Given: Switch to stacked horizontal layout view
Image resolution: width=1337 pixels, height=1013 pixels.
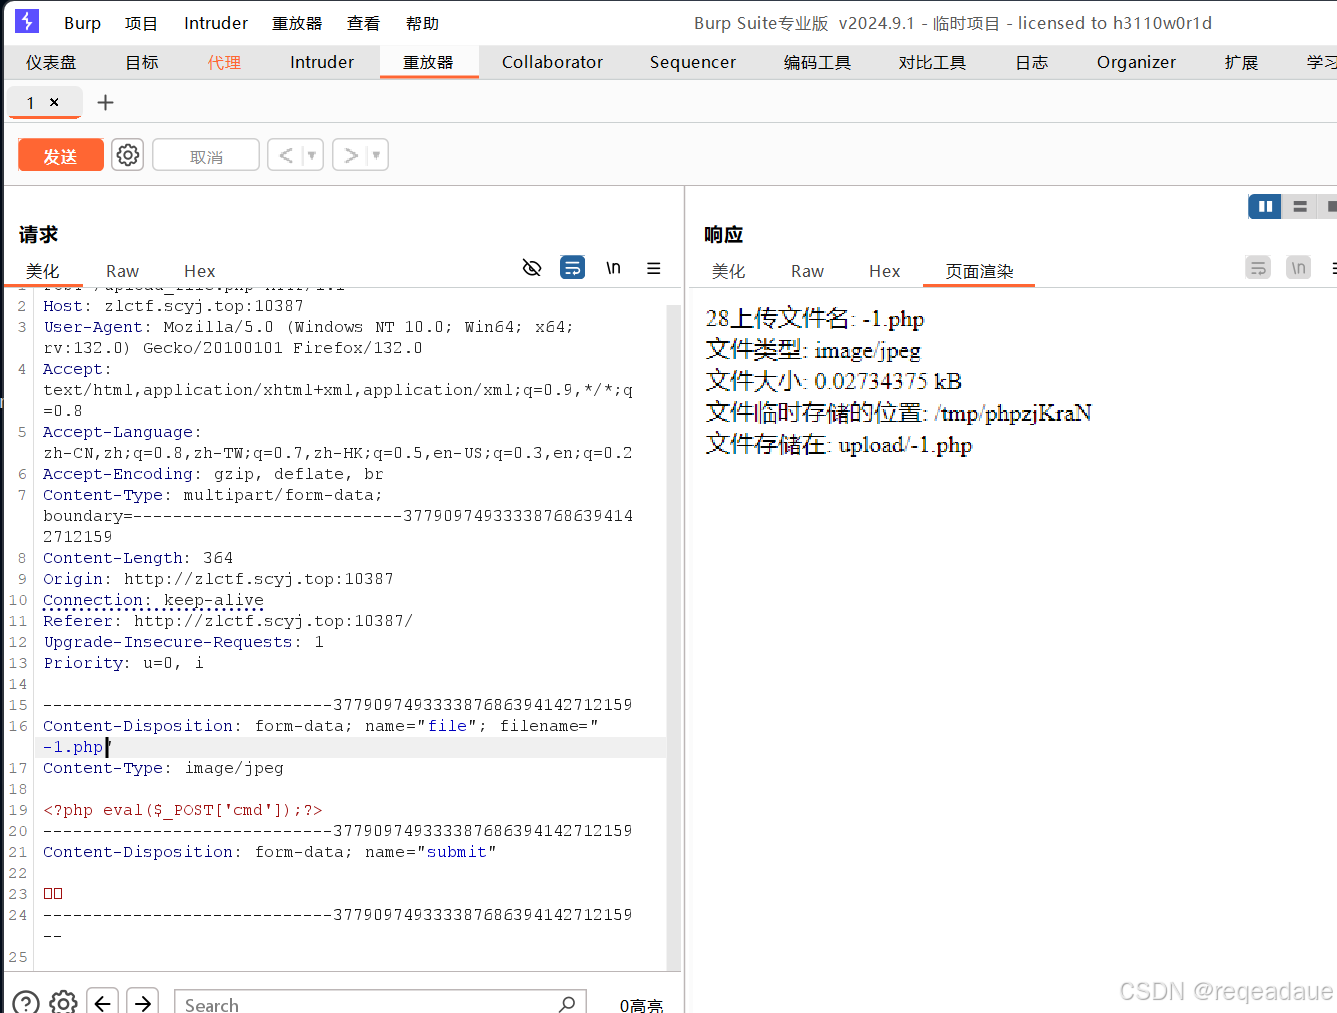Looking at the screenshot, I should pyautogui.click(x=1300, y=207).
